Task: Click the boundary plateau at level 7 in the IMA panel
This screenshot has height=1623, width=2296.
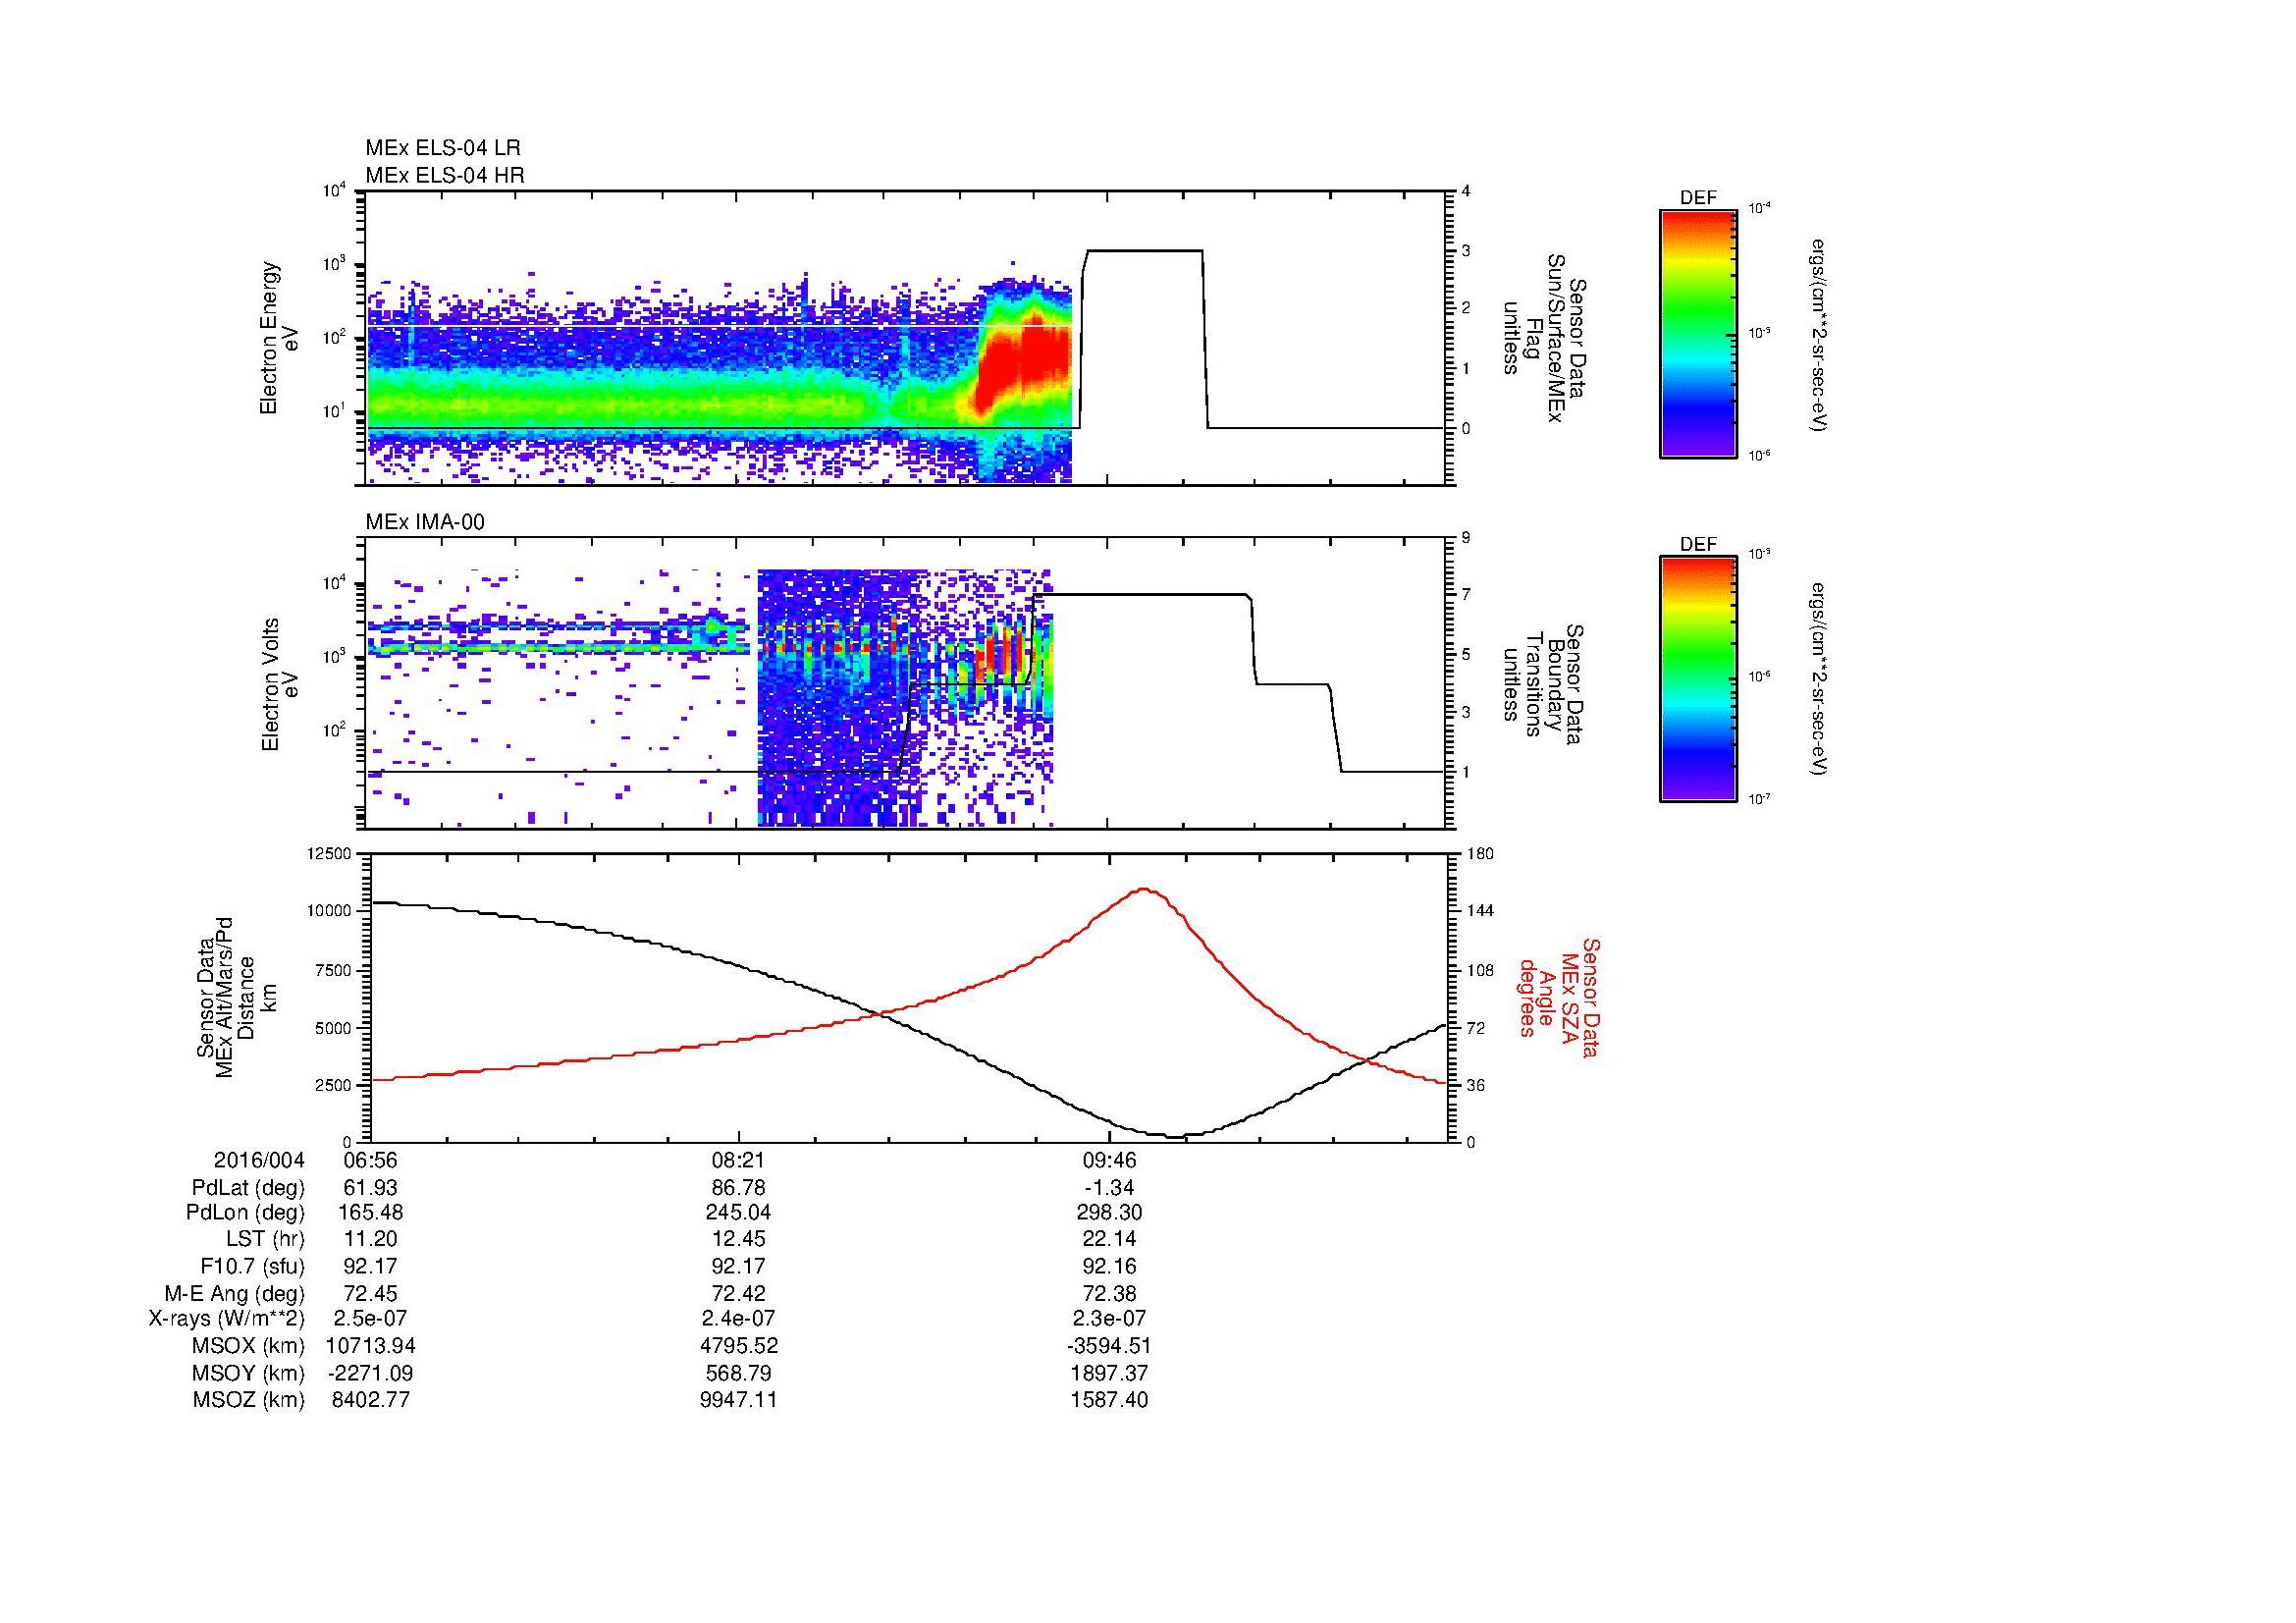Action: click(x=1142, y=595)
